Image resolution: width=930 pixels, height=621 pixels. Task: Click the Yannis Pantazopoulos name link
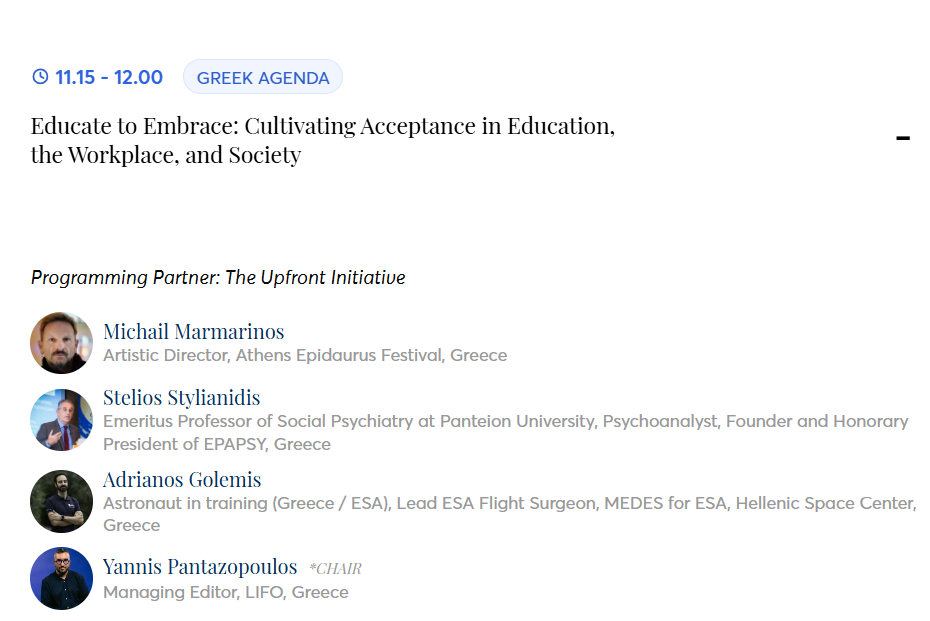pos(200,567)
